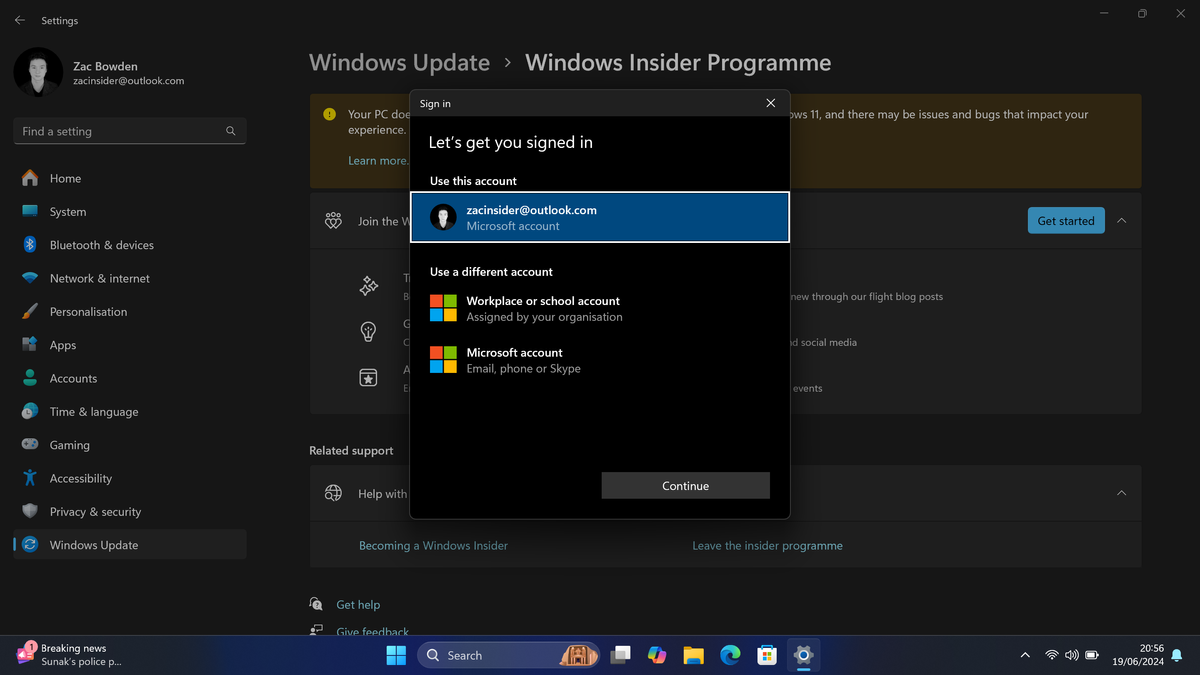Screen dimensions: 1200x675
Task: Open the Gaming settings section
Action: point(130,445)
